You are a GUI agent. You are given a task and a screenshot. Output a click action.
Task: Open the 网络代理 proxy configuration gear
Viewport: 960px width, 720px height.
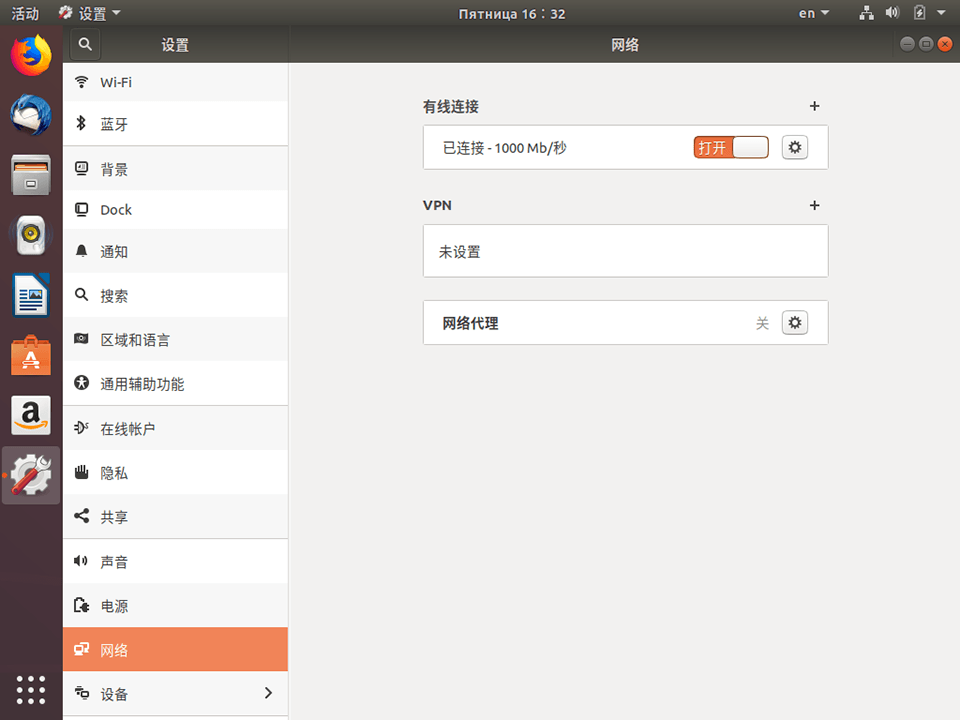pyautogui.click(x=794, y=322)
